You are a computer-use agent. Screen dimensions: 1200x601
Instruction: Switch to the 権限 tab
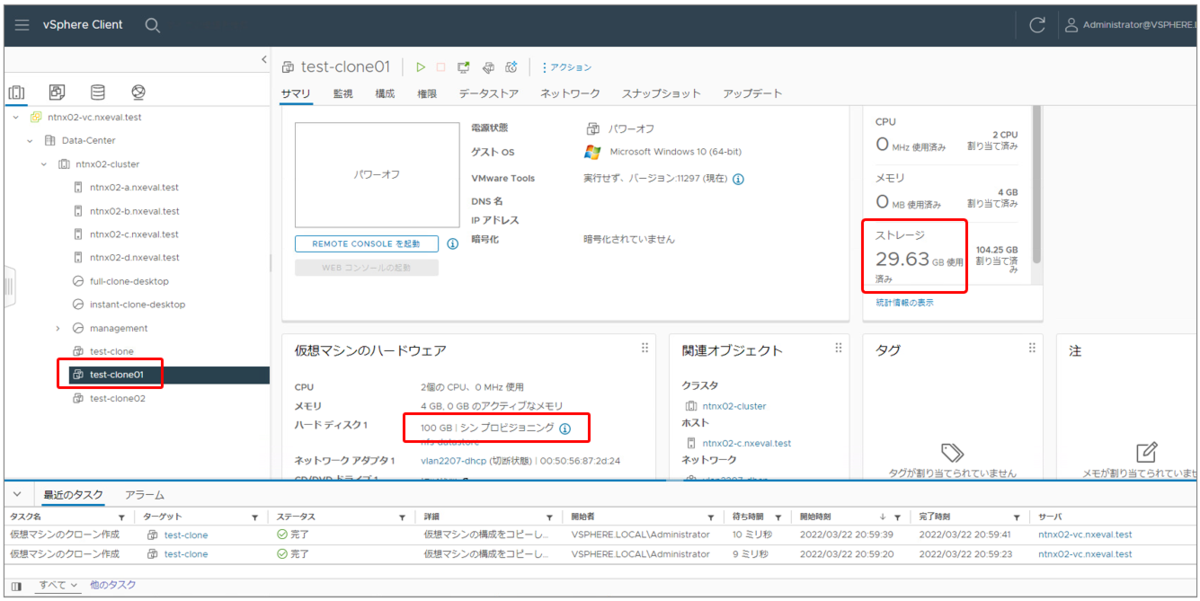coord(427,93)
